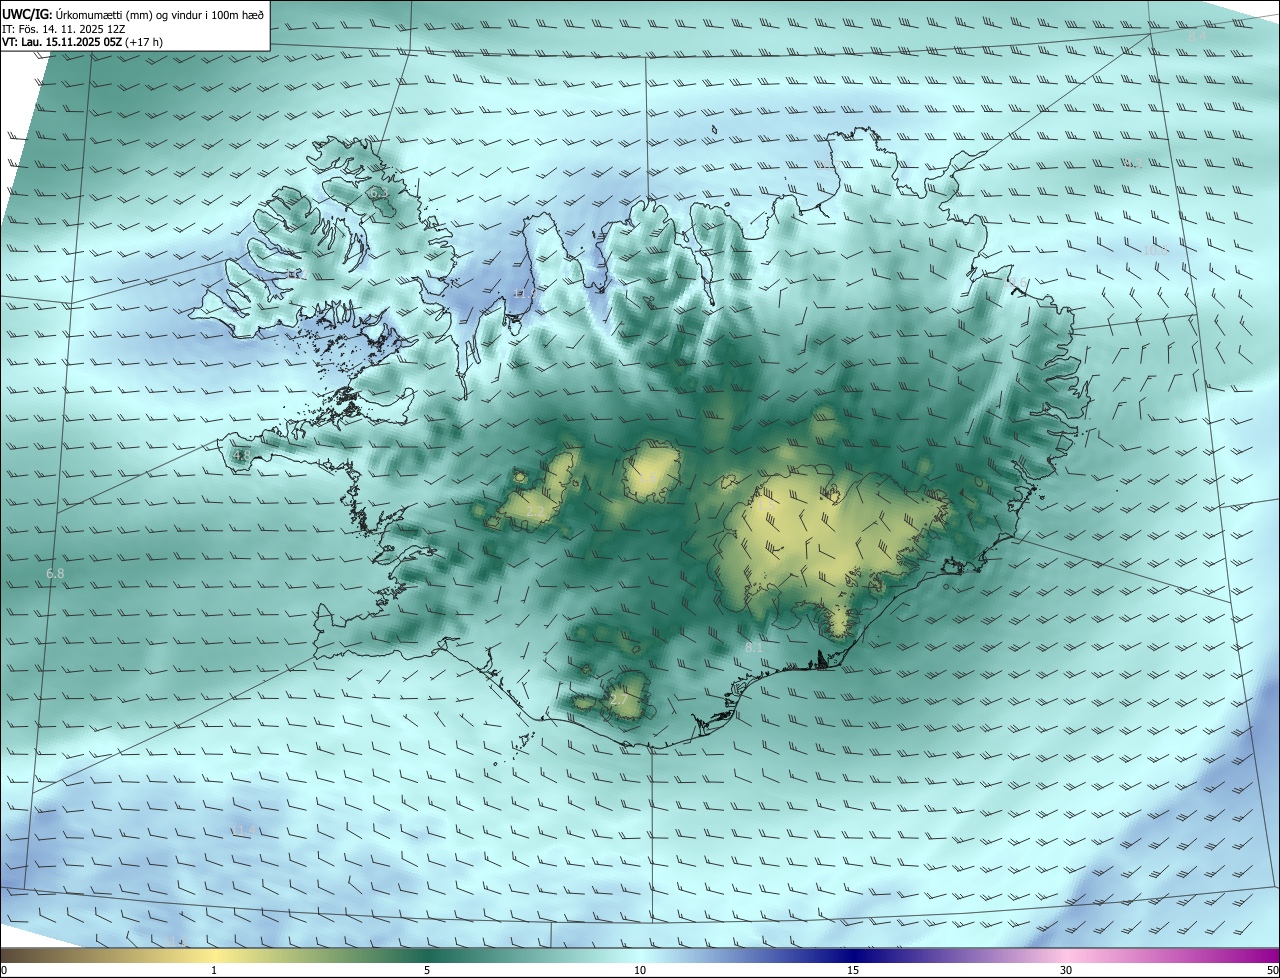Click the 4.8 value label on the peninsula
Viewport: 1280px width, 978px height.
[x=241, y=455]
